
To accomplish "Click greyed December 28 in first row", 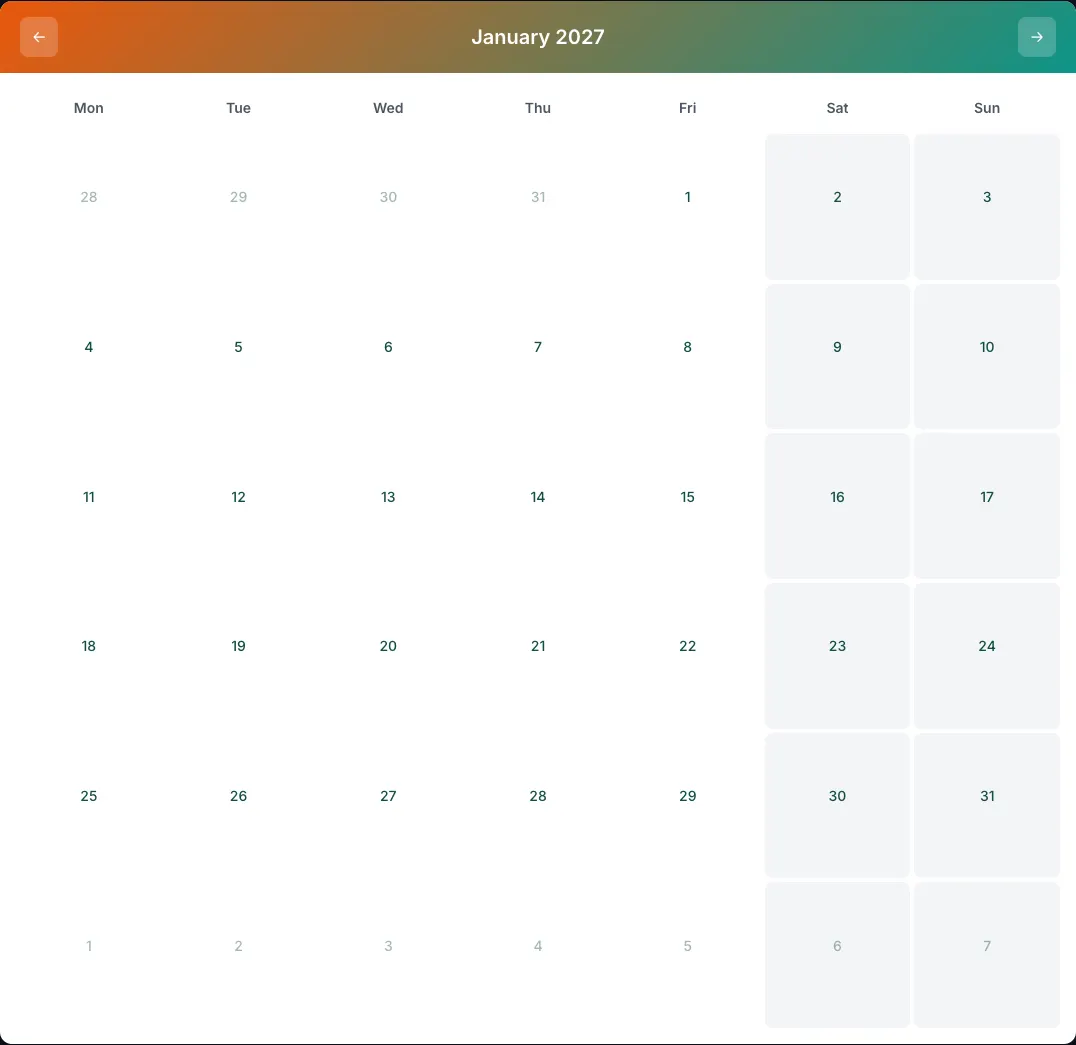I will point(89,207).
